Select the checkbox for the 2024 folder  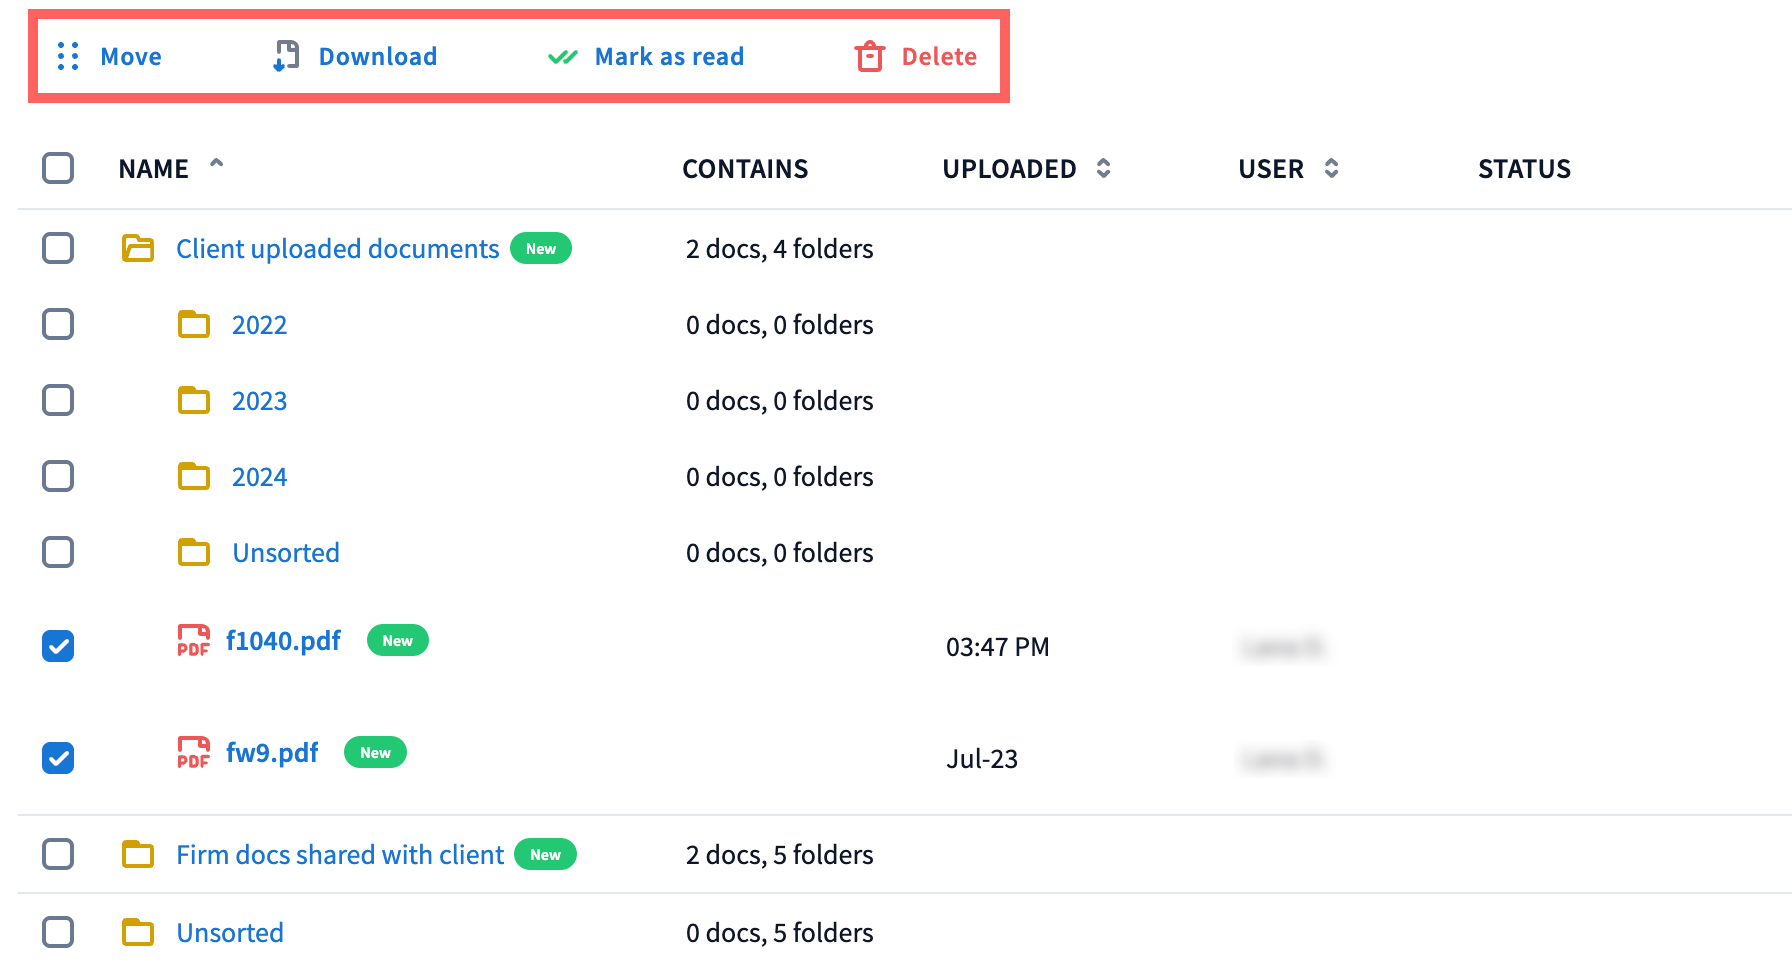tap(58, 476)
